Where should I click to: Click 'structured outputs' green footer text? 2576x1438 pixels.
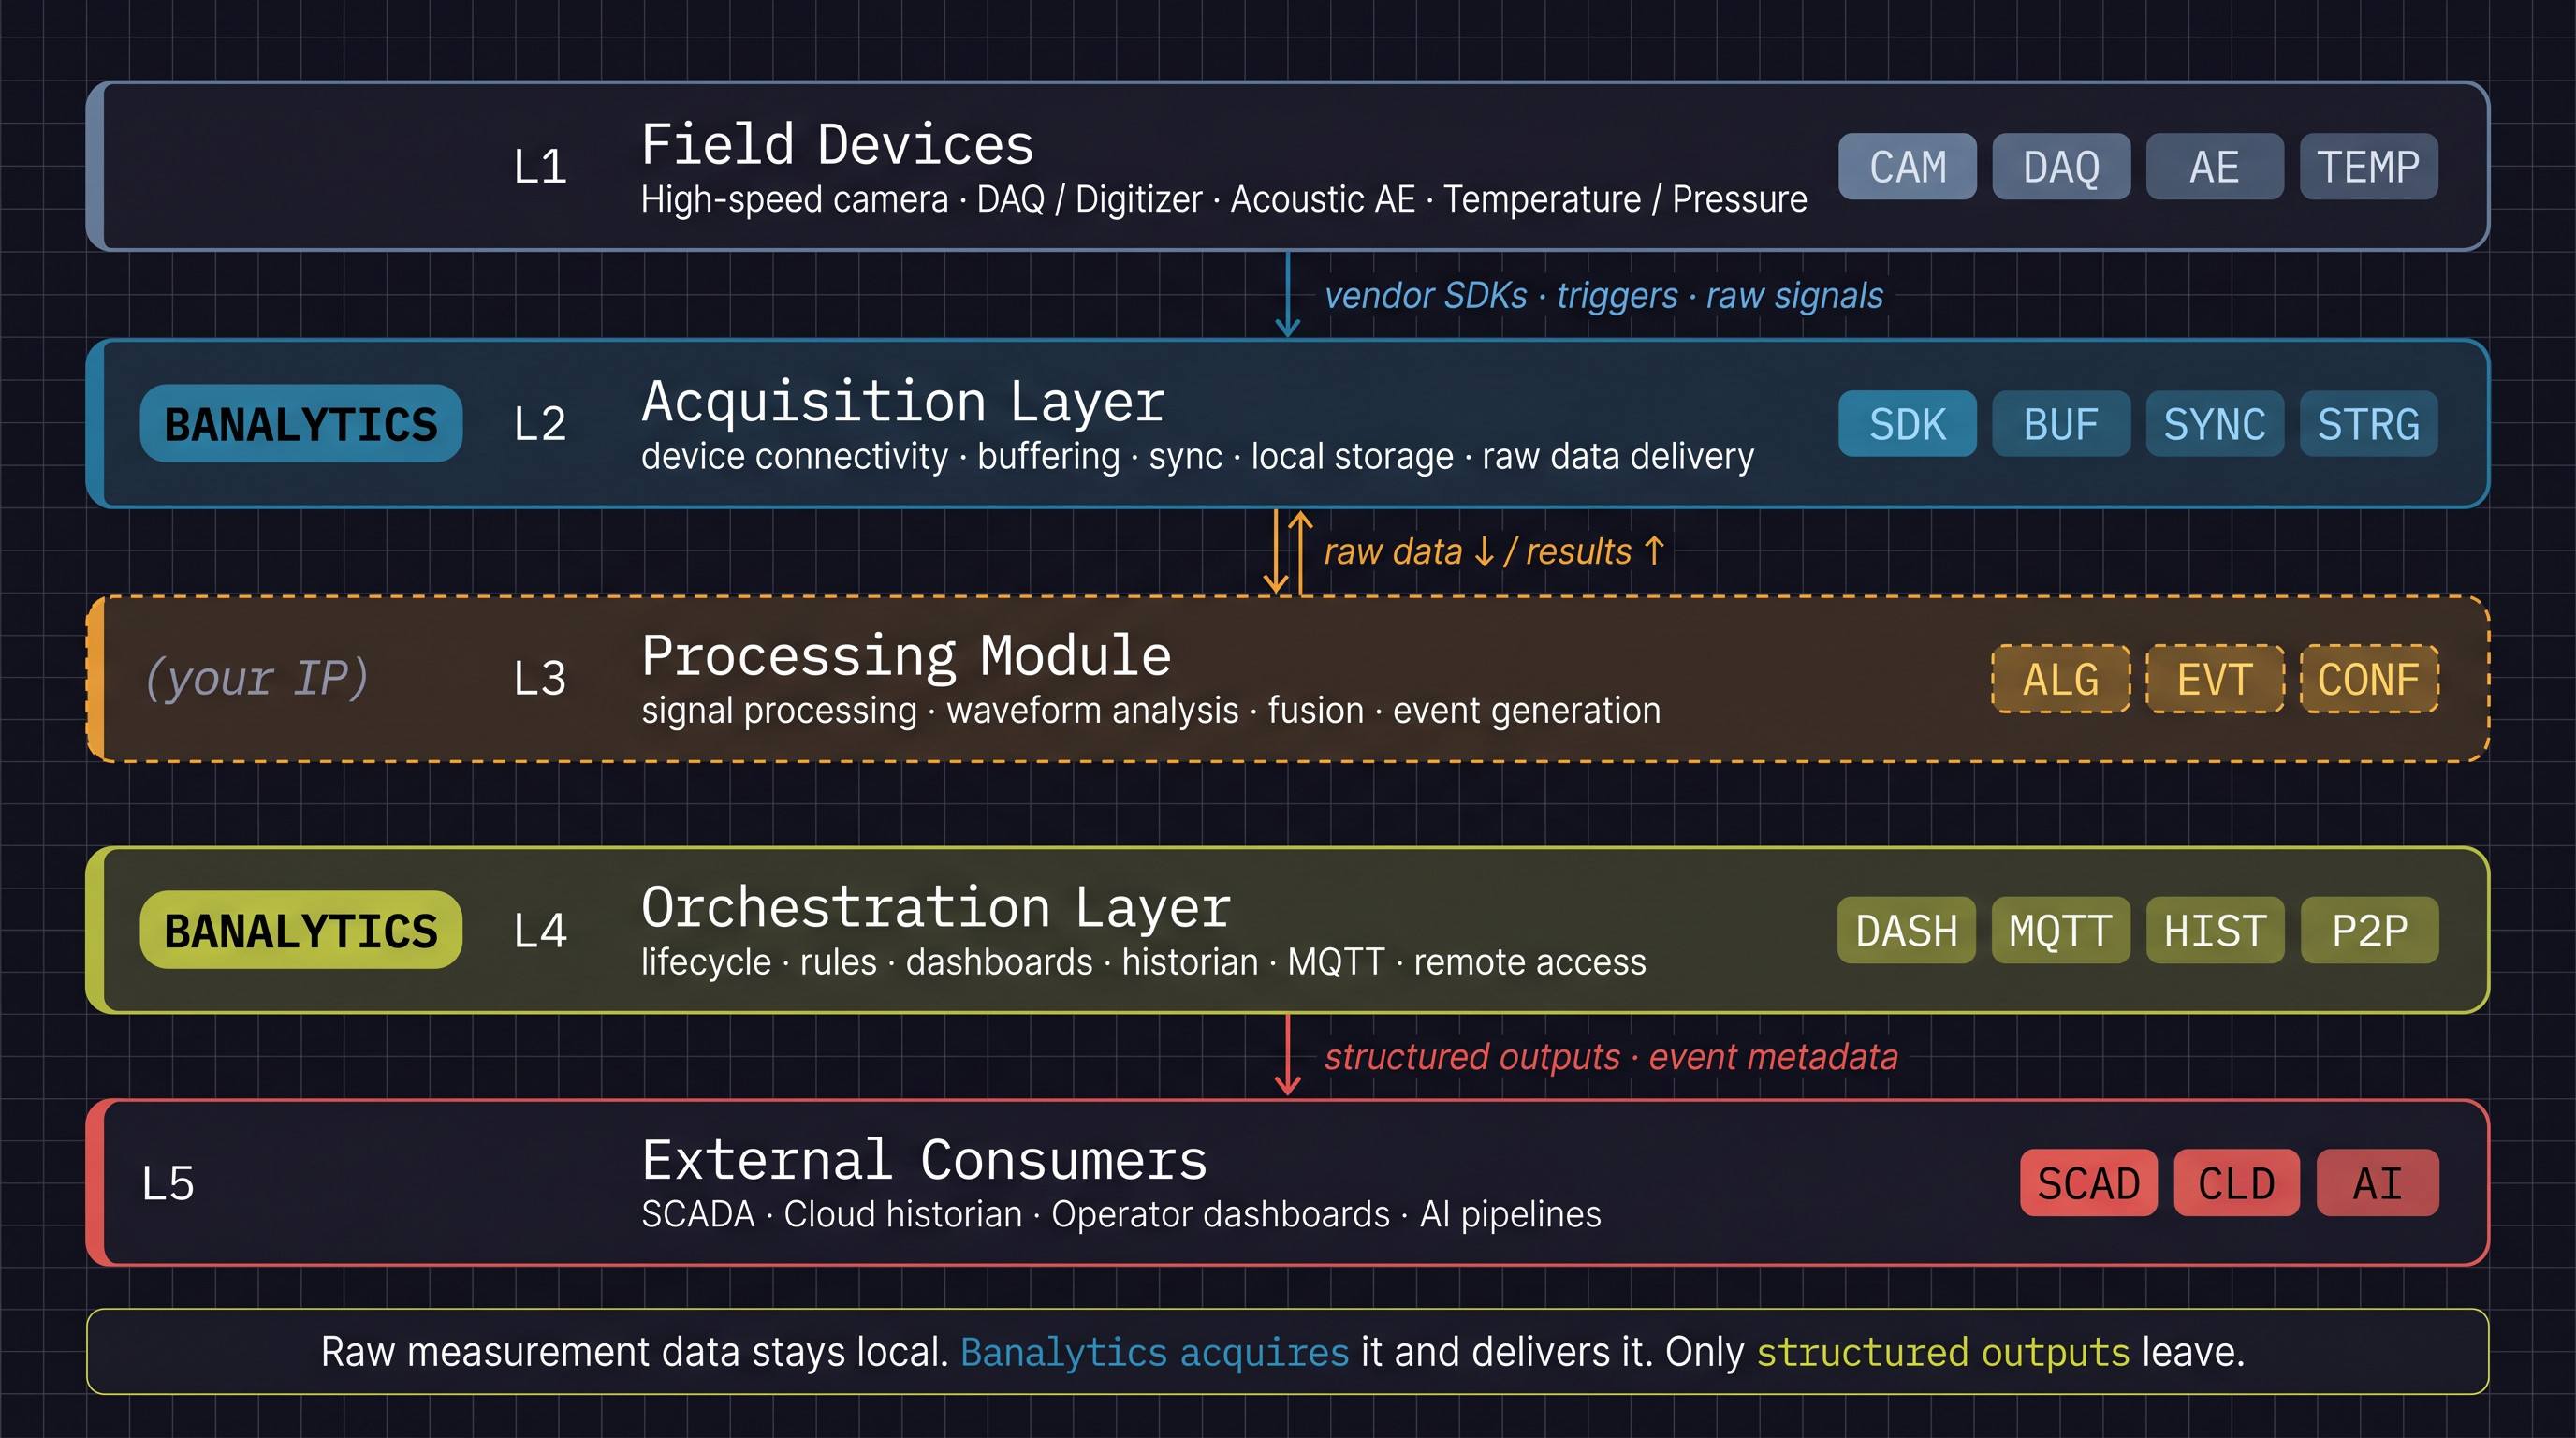click(1943, 1352)
